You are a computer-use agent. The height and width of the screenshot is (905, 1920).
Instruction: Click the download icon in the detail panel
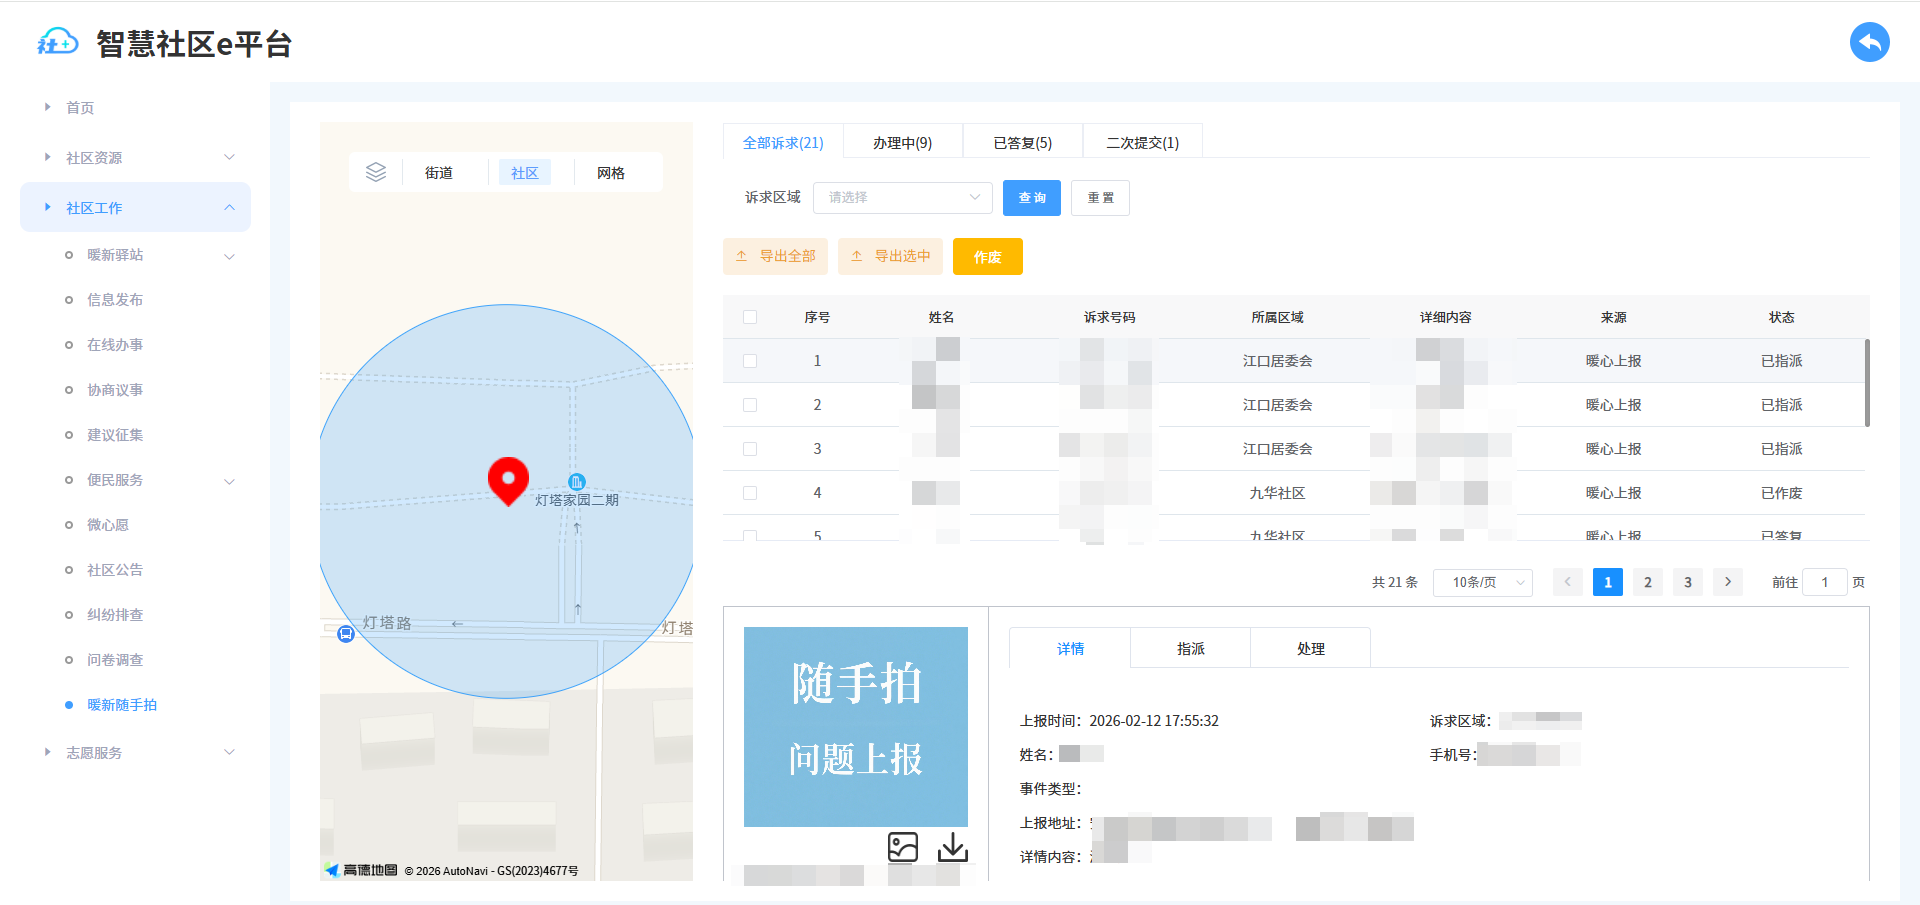(x=951, y=847)
